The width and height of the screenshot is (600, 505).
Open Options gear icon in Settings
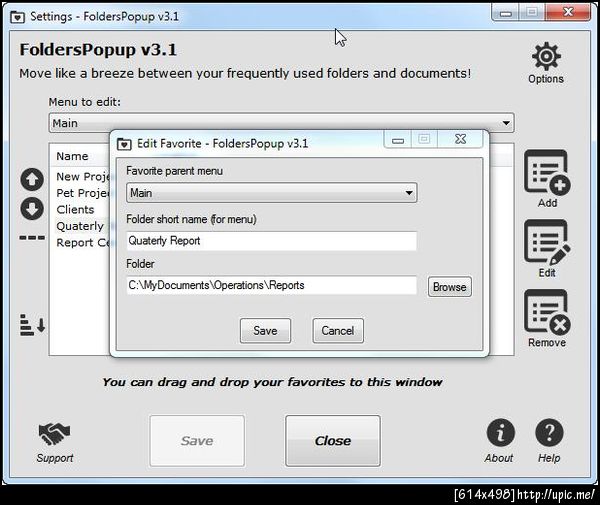pos(546,57)
